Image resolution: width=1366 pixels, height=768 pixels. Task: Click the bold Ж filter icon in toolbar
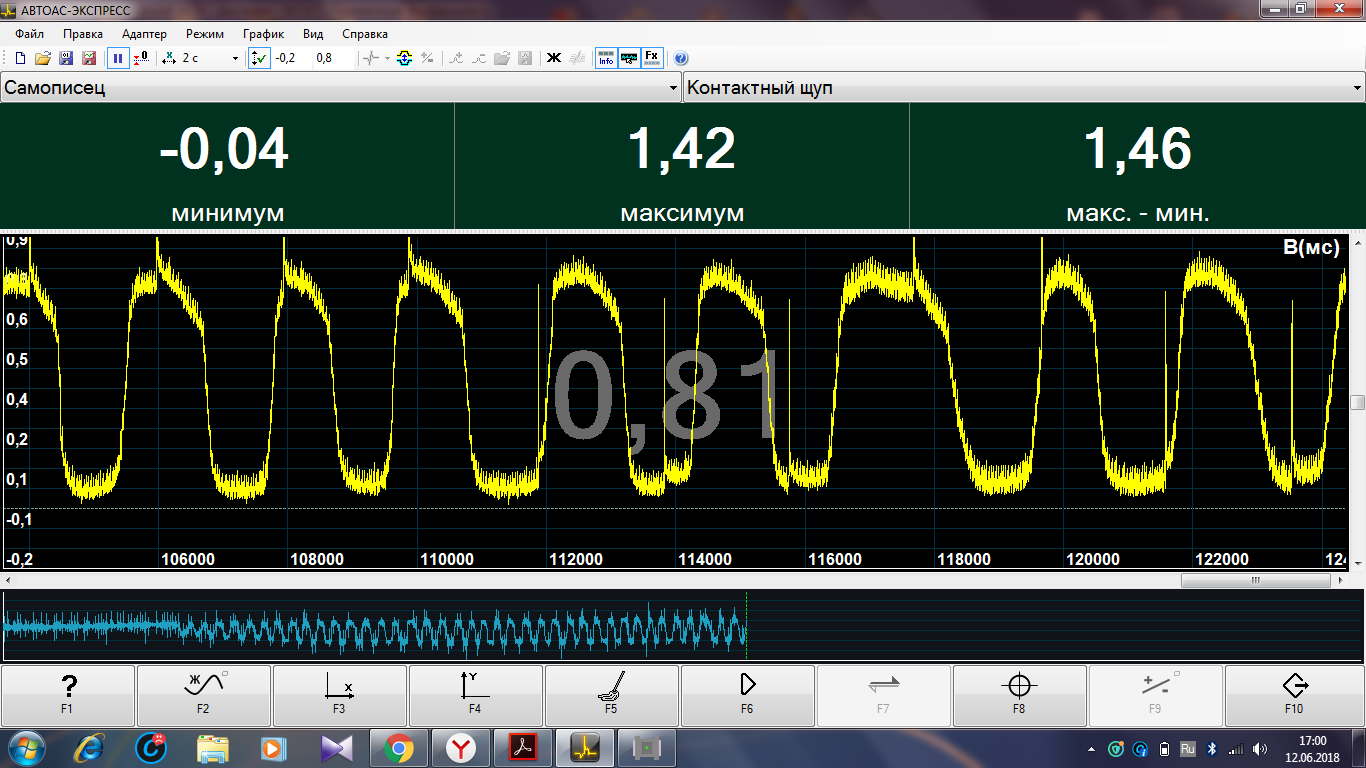tap(554, 58)
